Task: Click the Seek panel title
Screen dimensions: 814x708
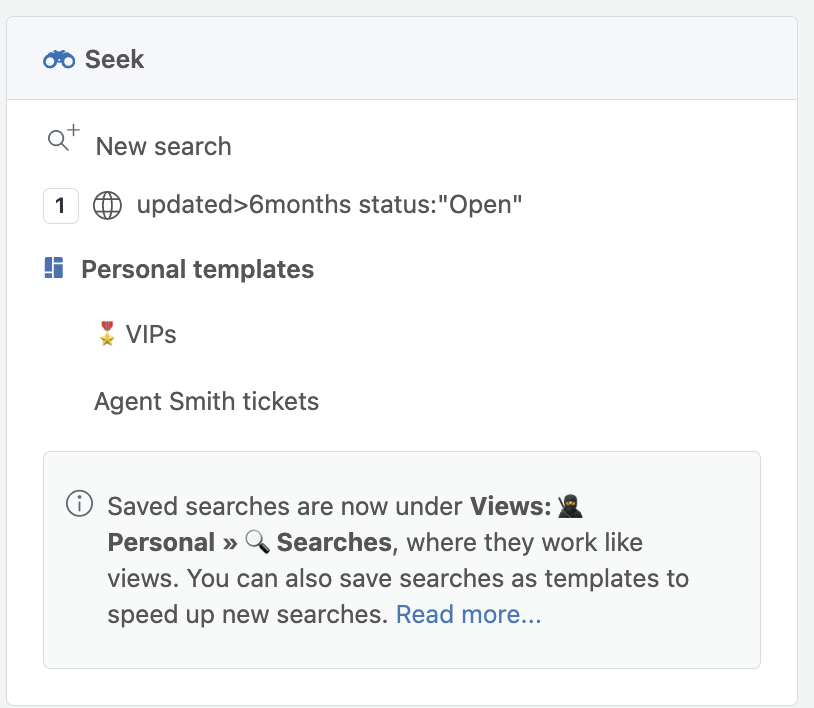Action: click(x=114, y=59)
